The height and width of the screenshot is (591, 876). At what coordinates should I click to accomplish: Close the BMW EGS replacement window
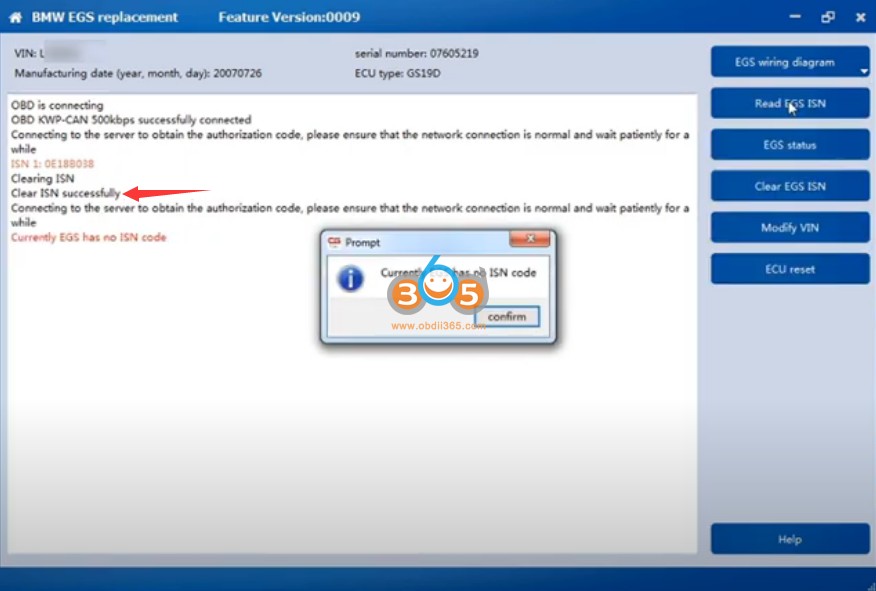[860, 17]
